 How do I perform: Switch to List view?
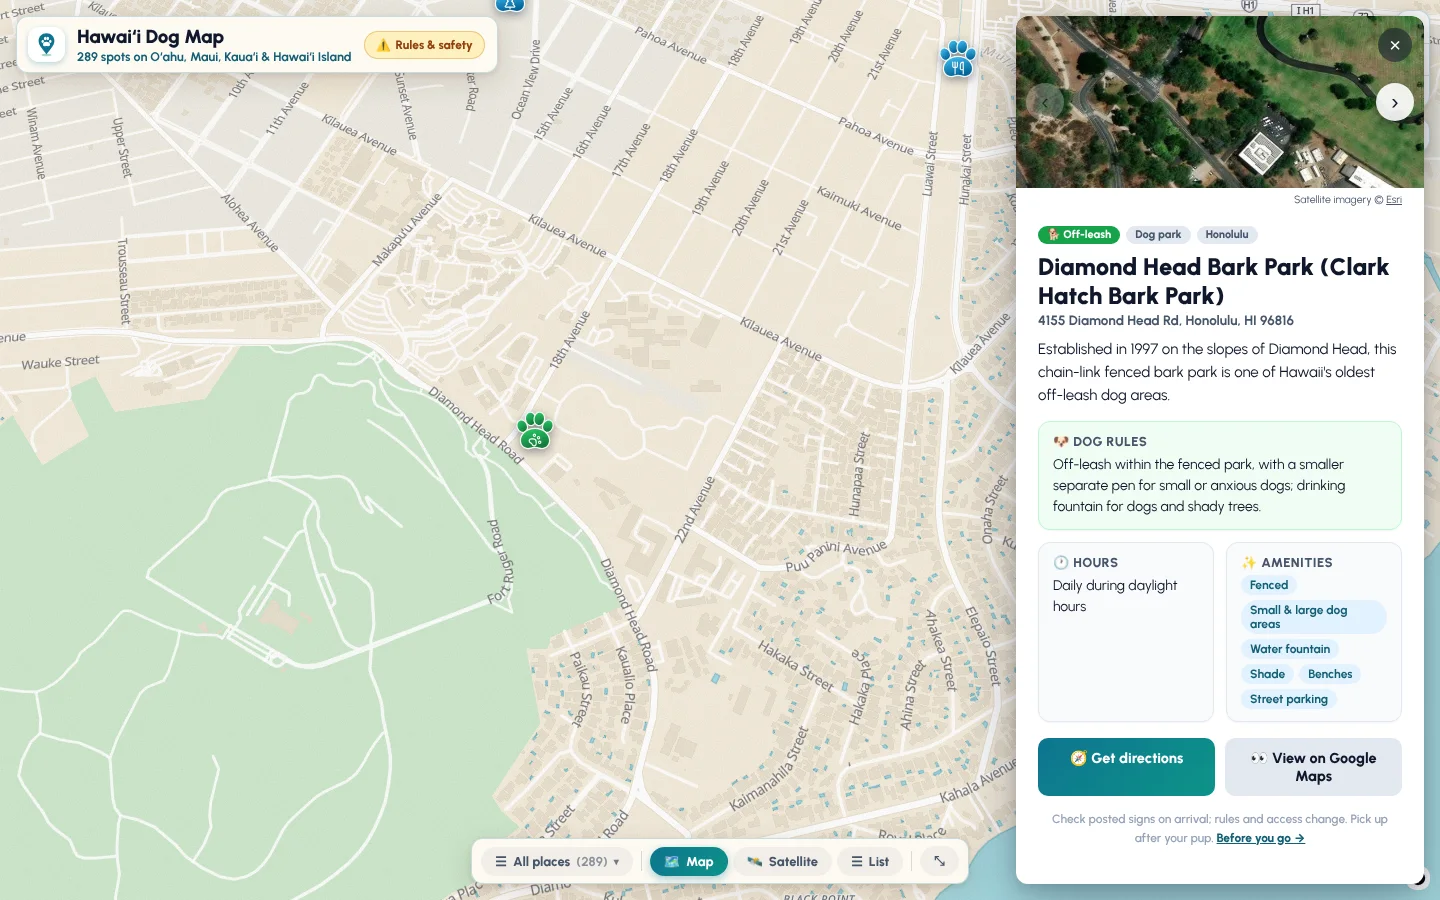[870, 862]
